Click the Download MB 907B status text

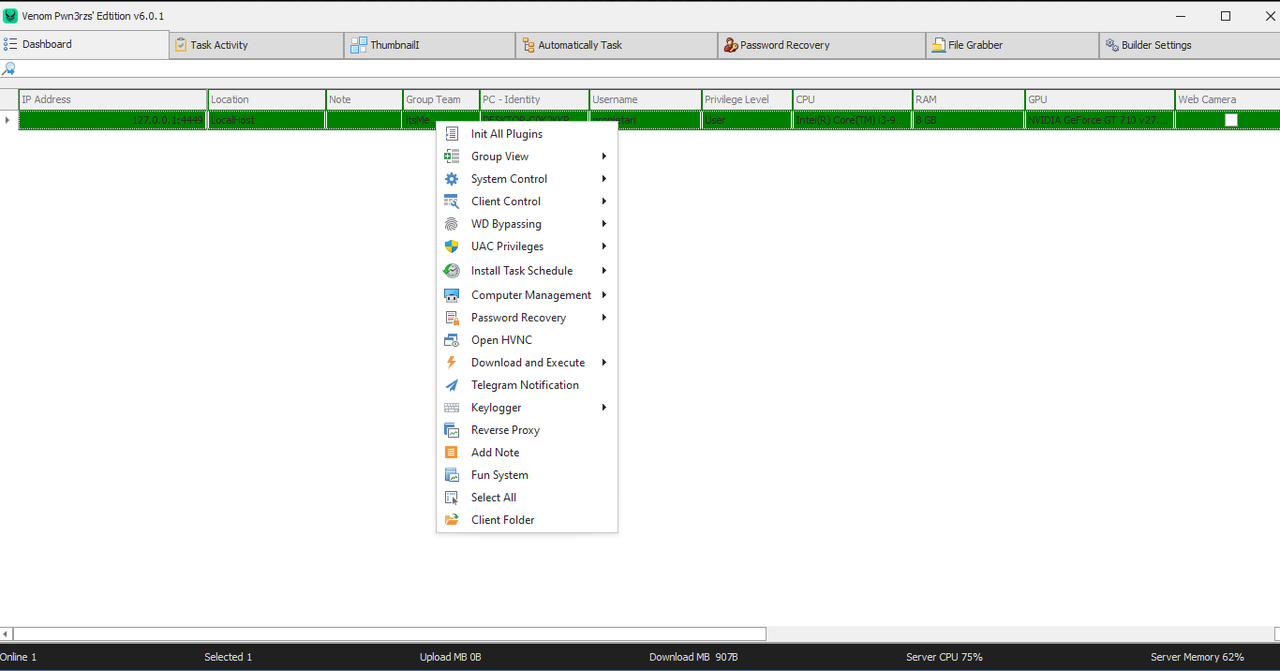pyautogui.click(x=693, y=657)
